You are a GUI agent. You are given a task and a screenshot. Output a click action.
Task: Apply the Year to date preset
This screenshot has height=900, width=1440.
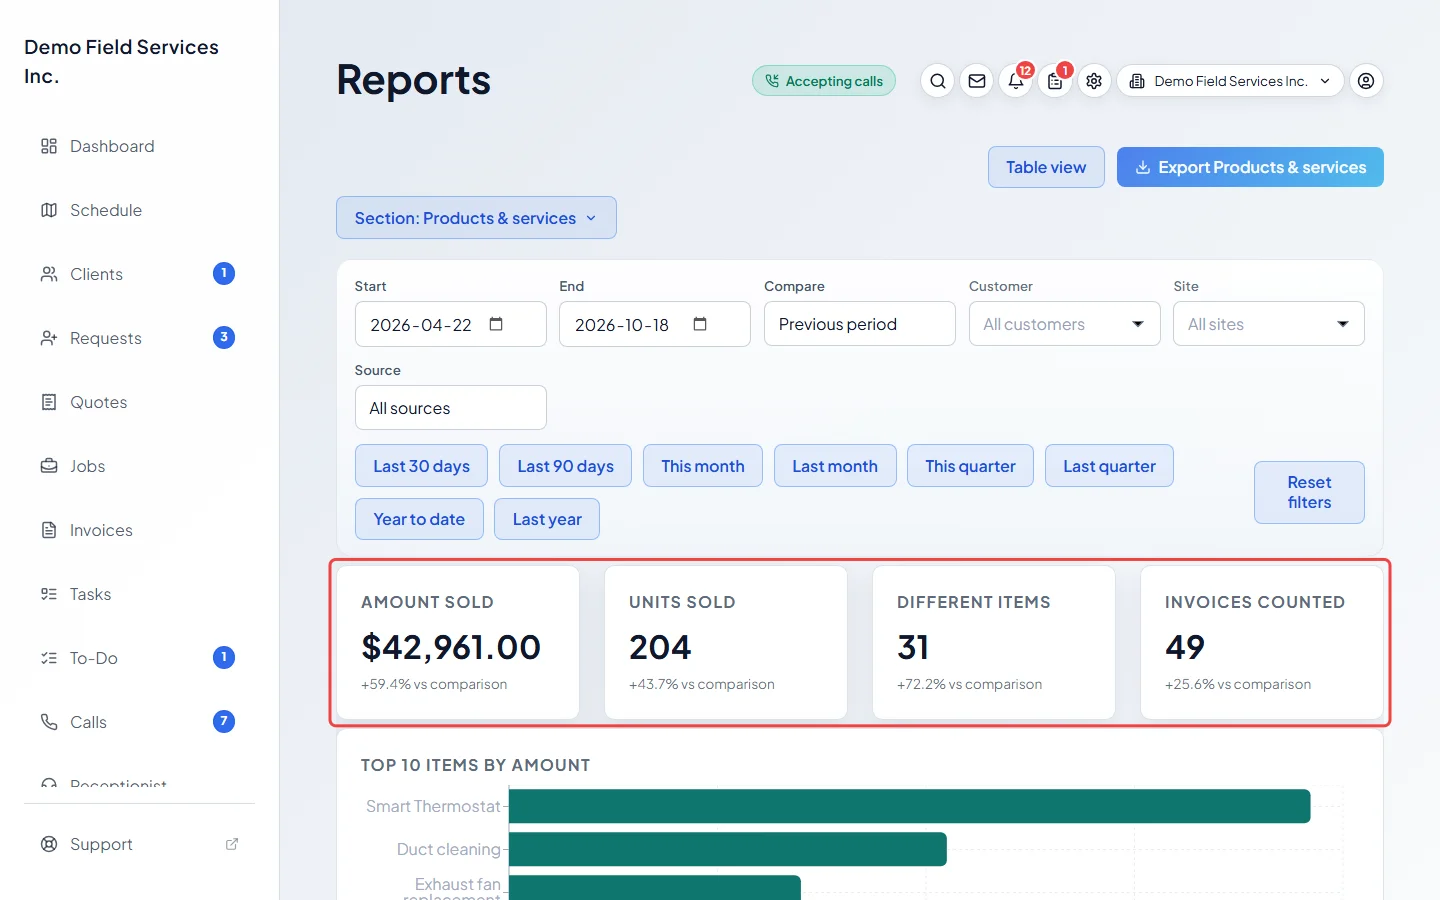click(419, 519)
